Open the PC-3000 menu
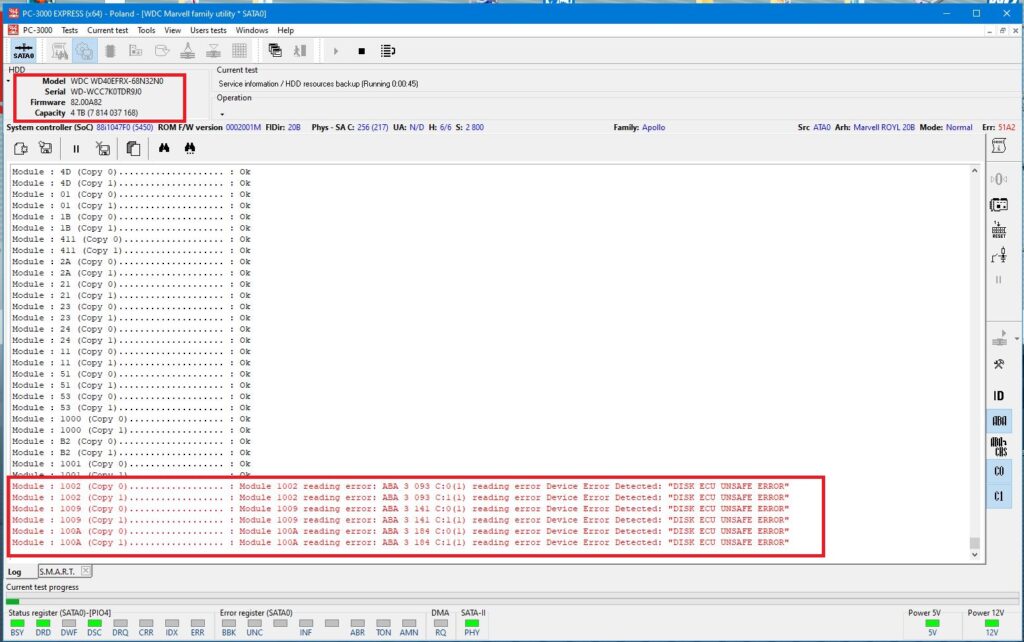 pos(37,30)
